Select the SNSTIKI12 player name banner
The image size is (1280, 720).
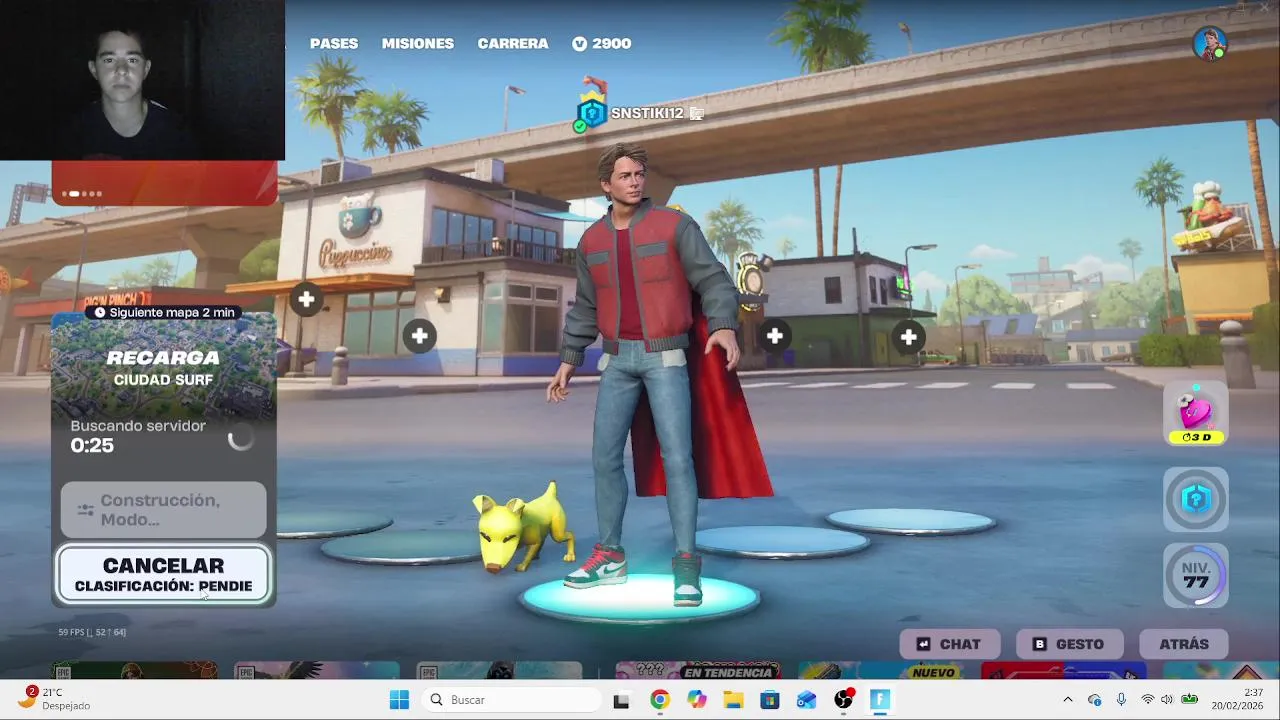click(x=647, y=113)
